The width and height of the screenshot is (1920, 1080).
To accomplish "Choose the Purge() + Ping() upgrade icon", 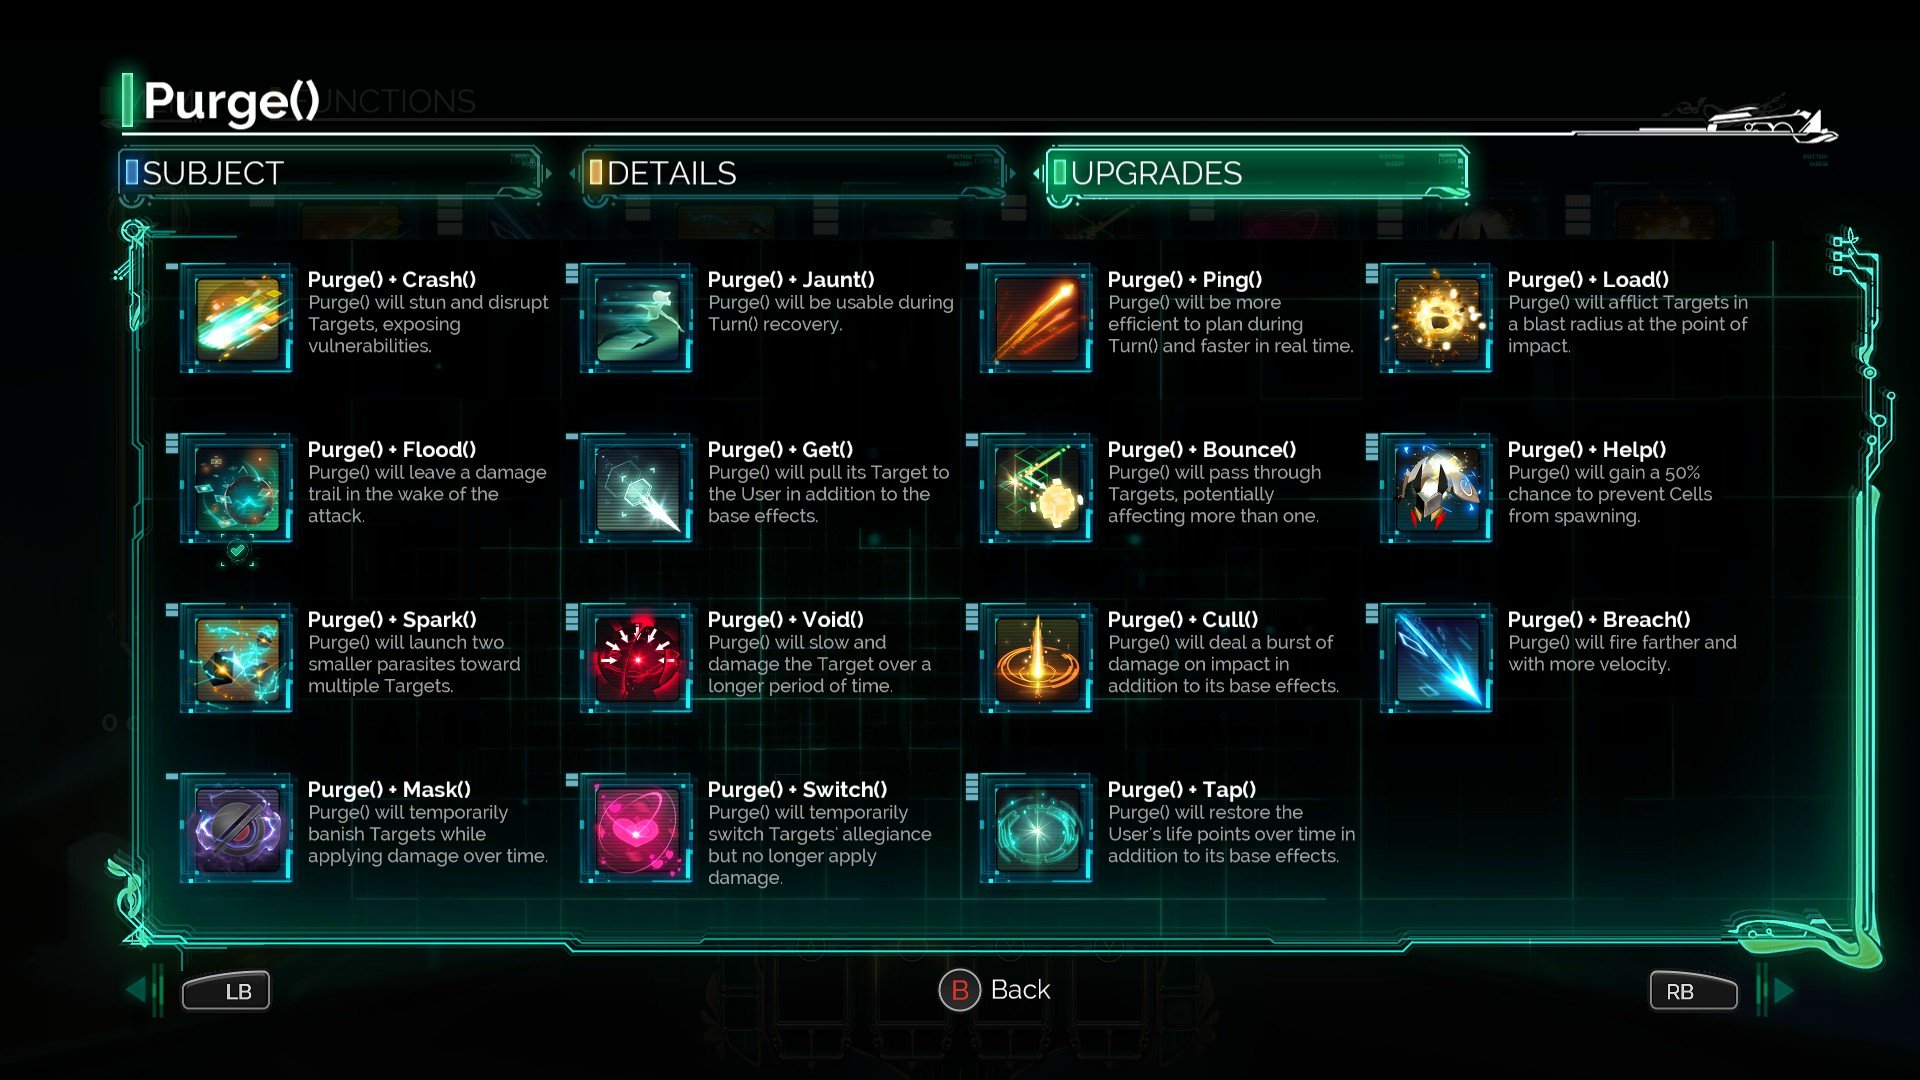I will tap(1037, 319).
